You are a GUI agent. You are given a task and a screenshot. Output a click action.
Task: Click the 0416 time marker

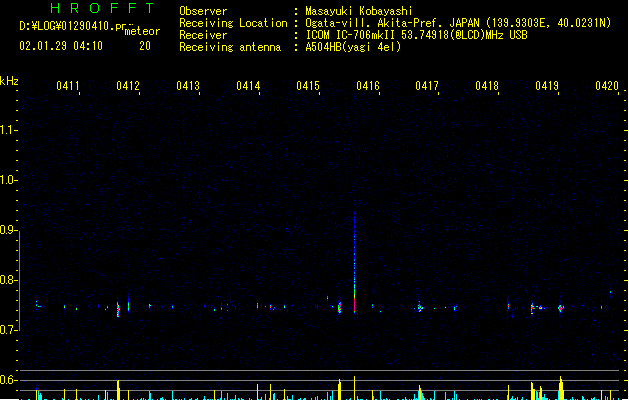pos(368,86)
